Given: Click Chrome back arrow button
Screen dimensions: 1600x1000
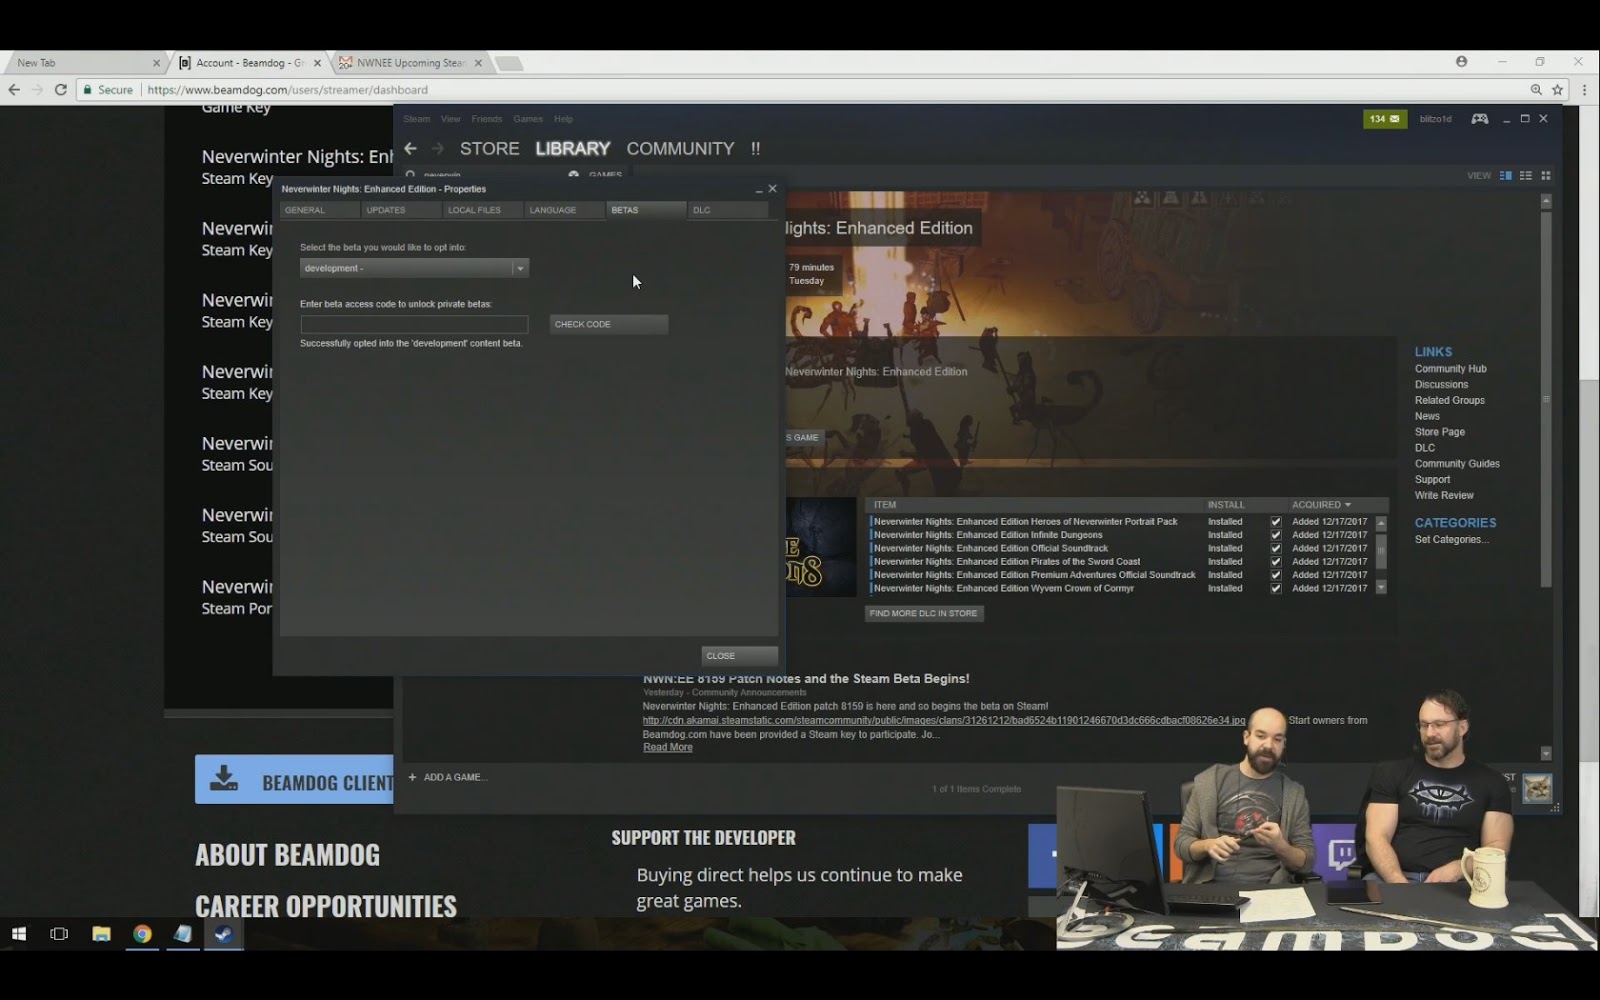Looking at the screenshot, I should click(x=14, y=90).
